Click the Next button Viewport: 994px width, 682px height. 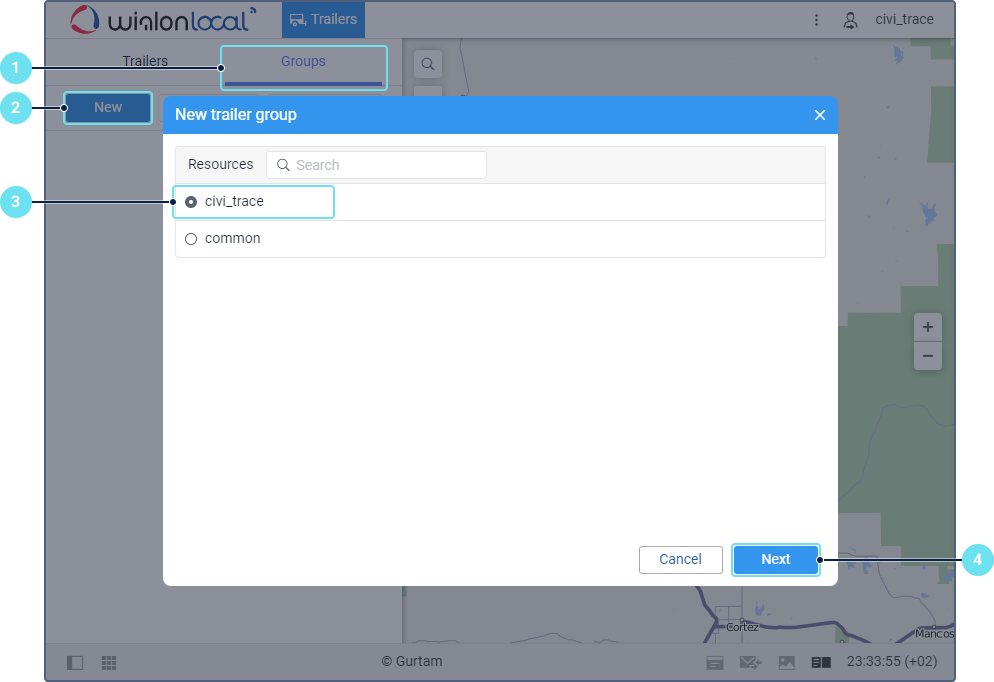pos(776,560)
